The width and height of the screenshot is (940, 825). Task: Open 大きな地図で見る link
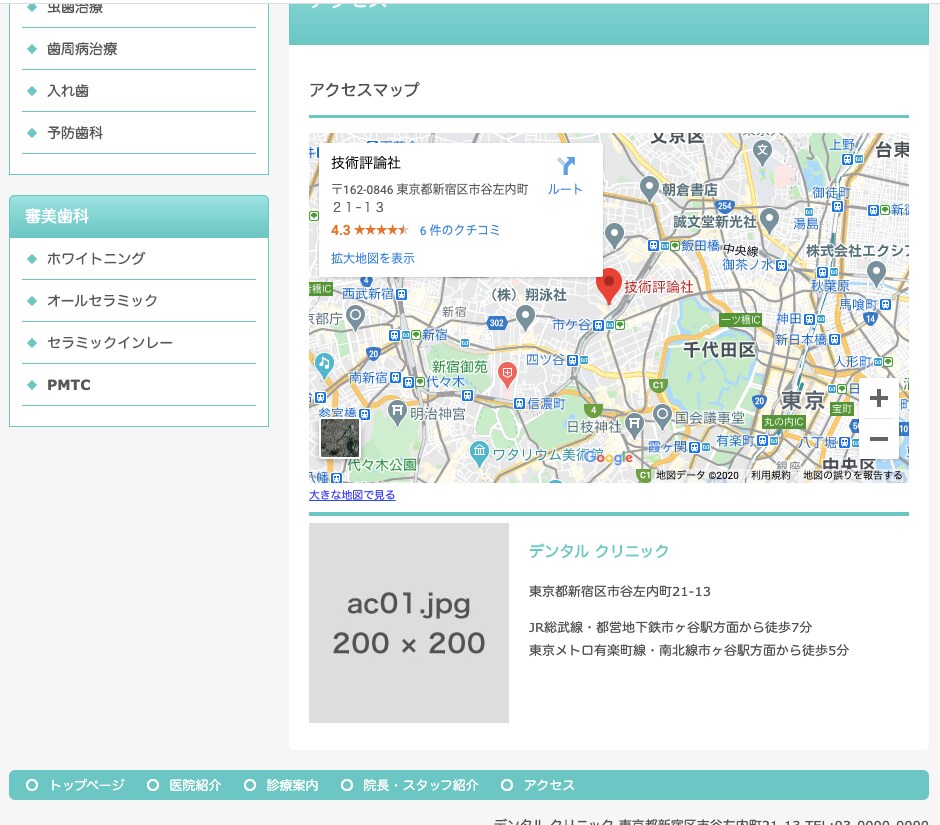coord(352,495)
